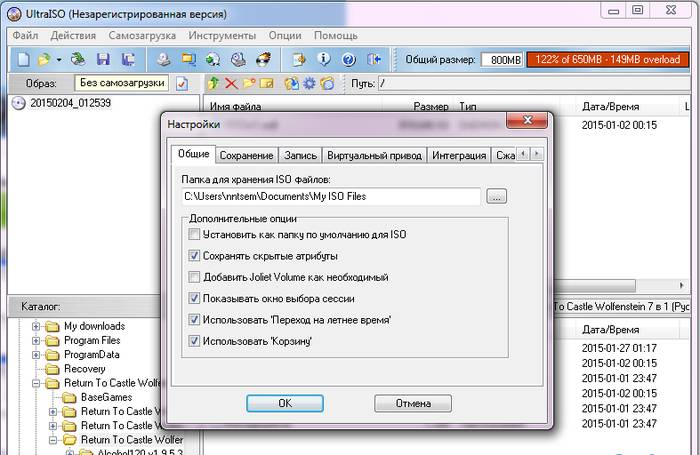Open the Файл menu

(x=25, y=36)
